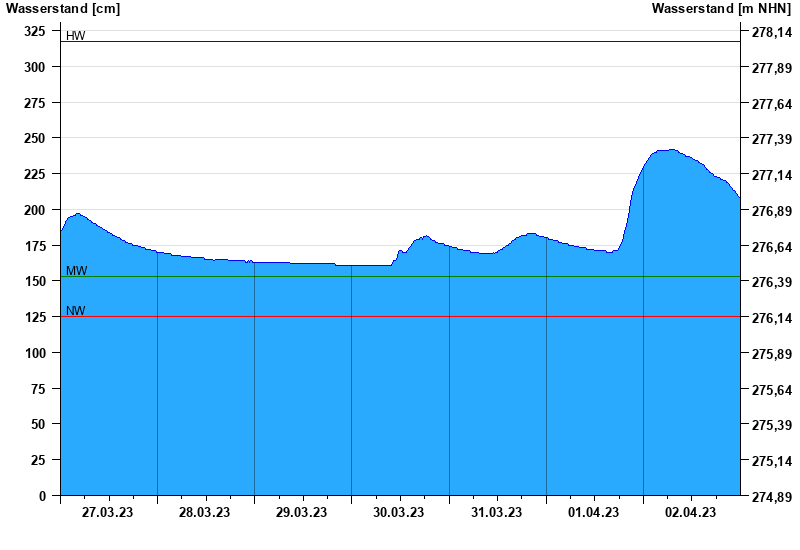This screenshot has width=800, height=550.
Task: Click the 50 value on left axis
Action: pos(38,424)
